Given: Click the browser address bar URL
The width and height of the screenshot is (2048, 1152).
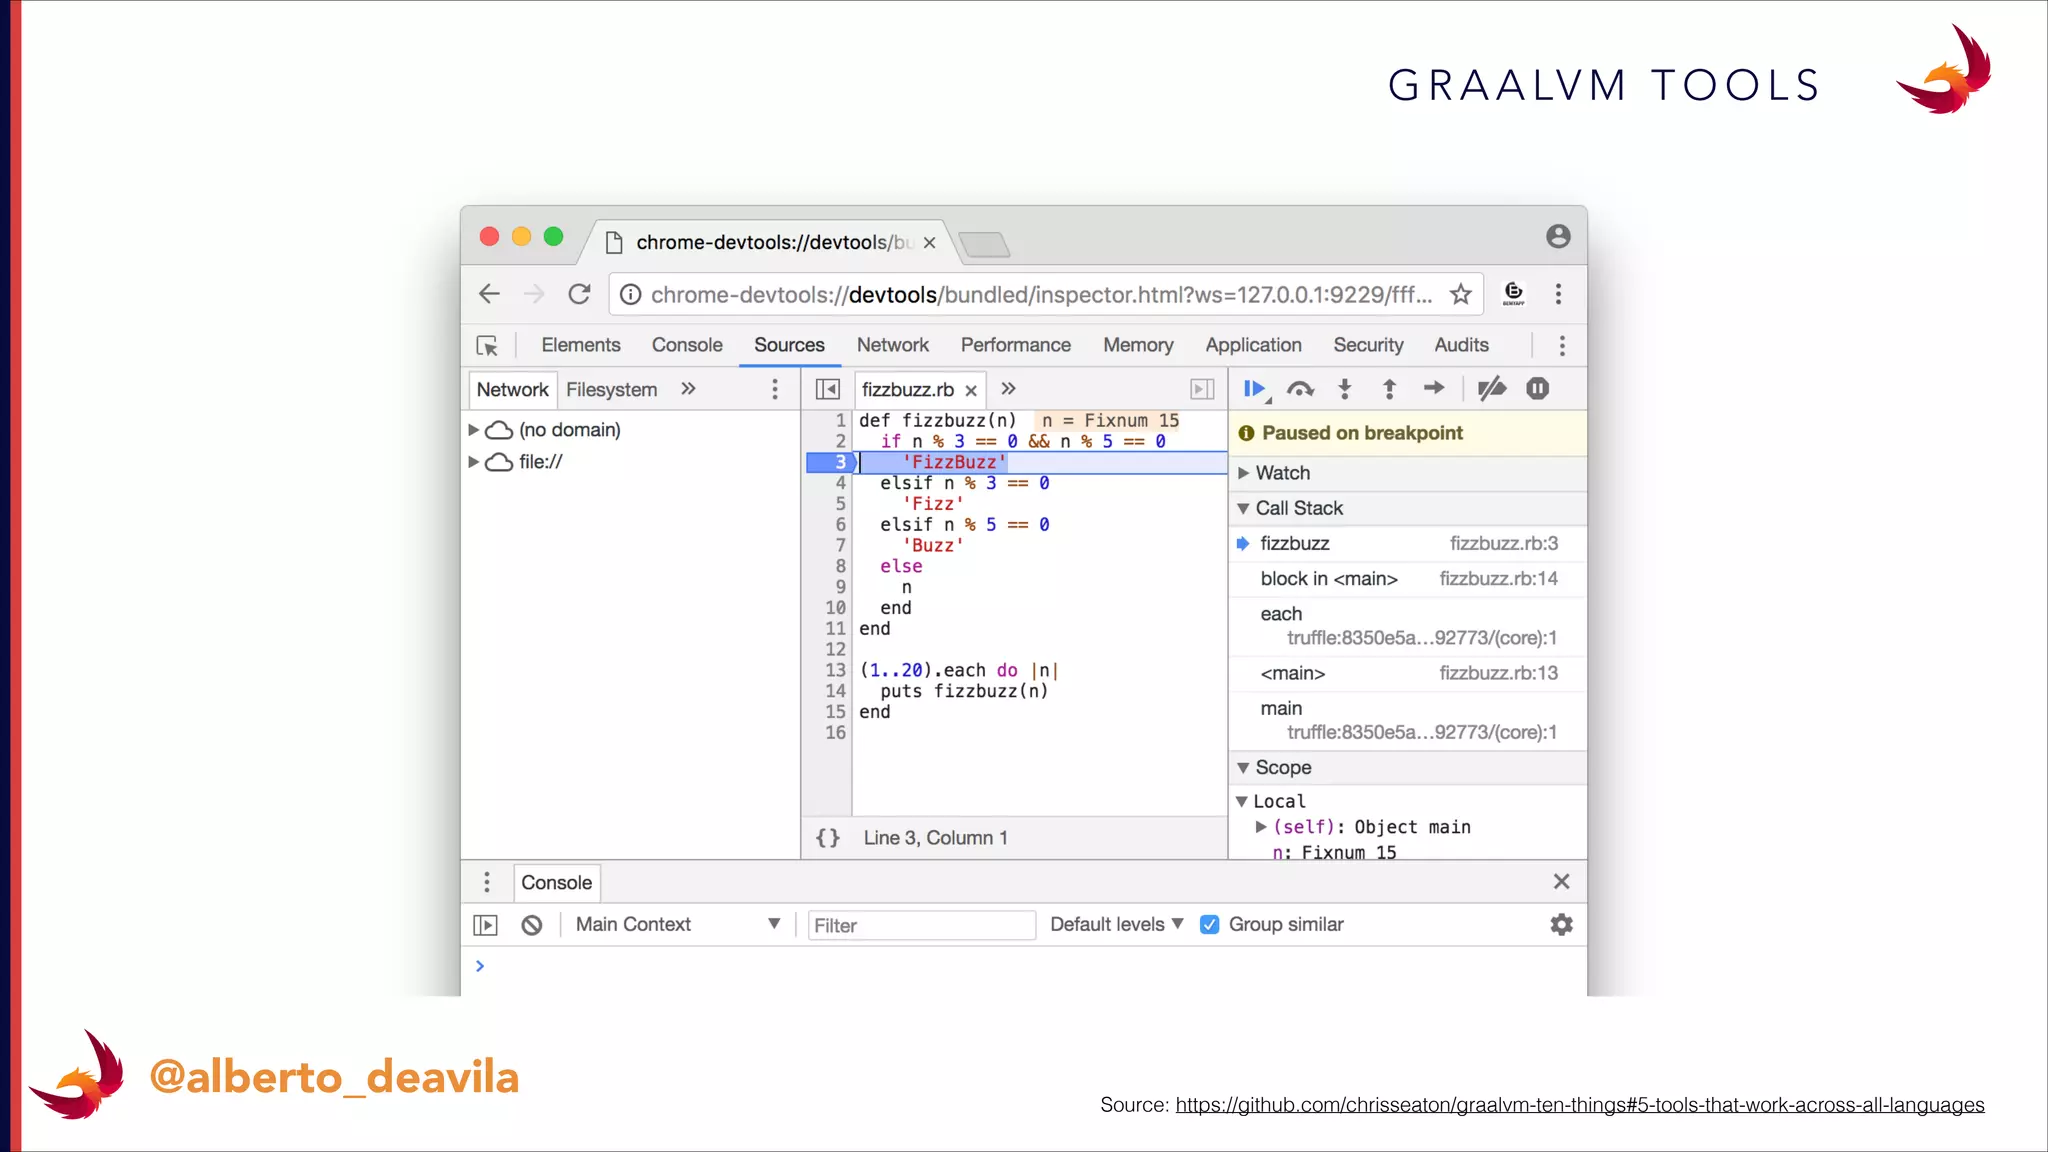Looking at the screenshot, I should pos(1041,295).
